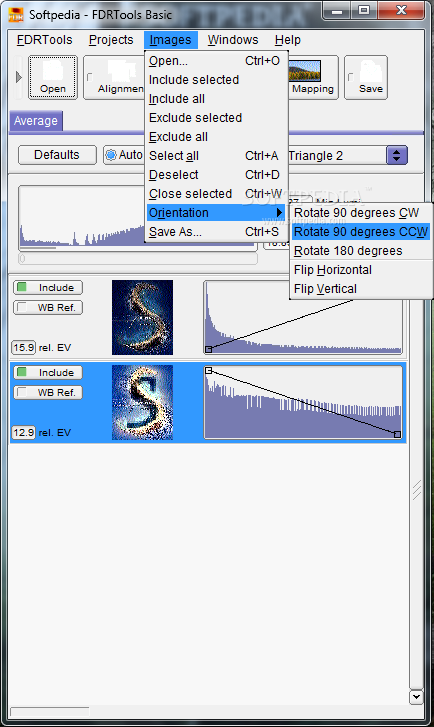Select the bright S image thumbnail

[142, 402]
